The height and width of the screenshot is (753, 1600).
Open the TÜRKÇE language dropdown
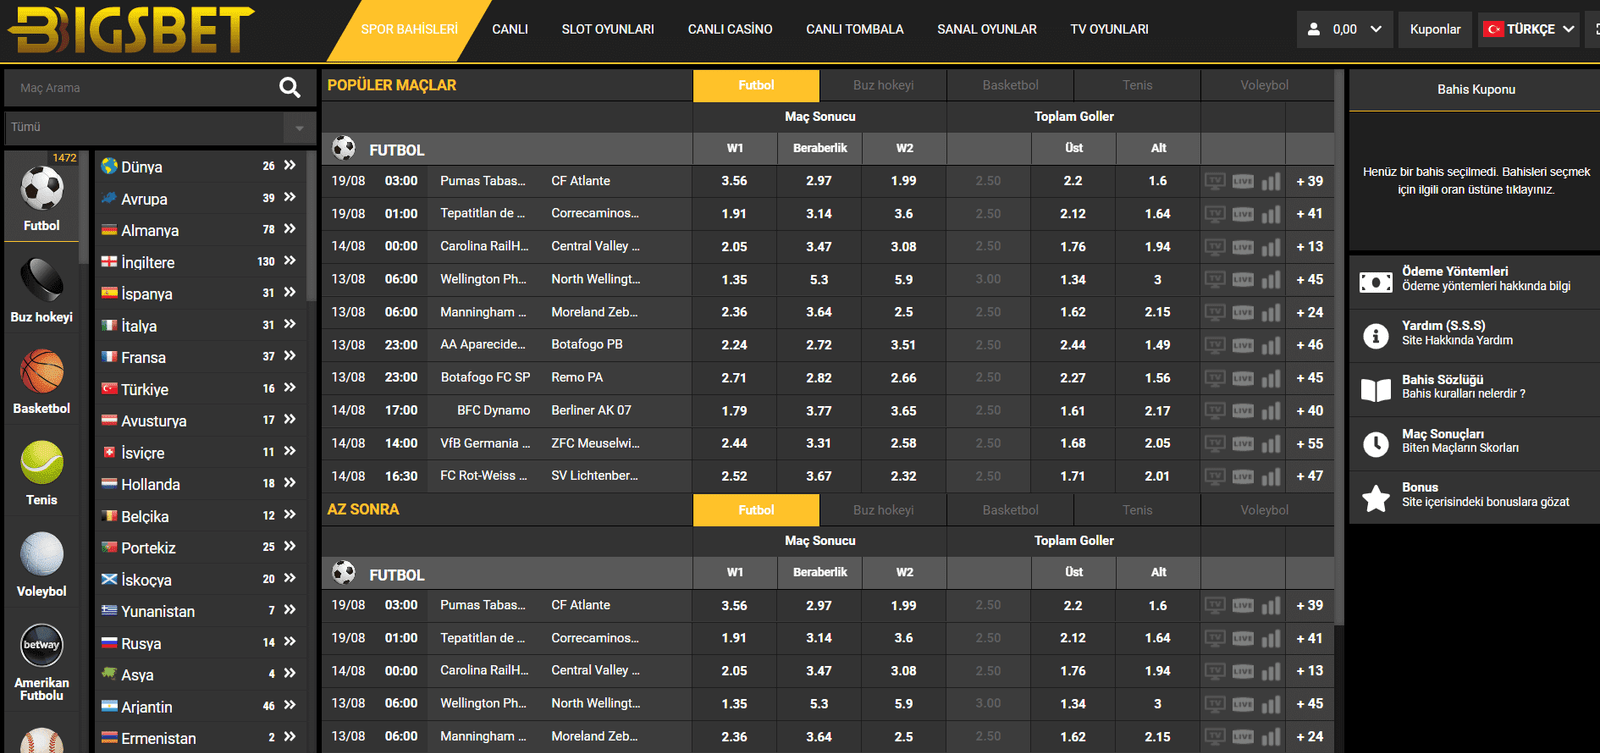pyautogui.click(x=1529, y=30)
